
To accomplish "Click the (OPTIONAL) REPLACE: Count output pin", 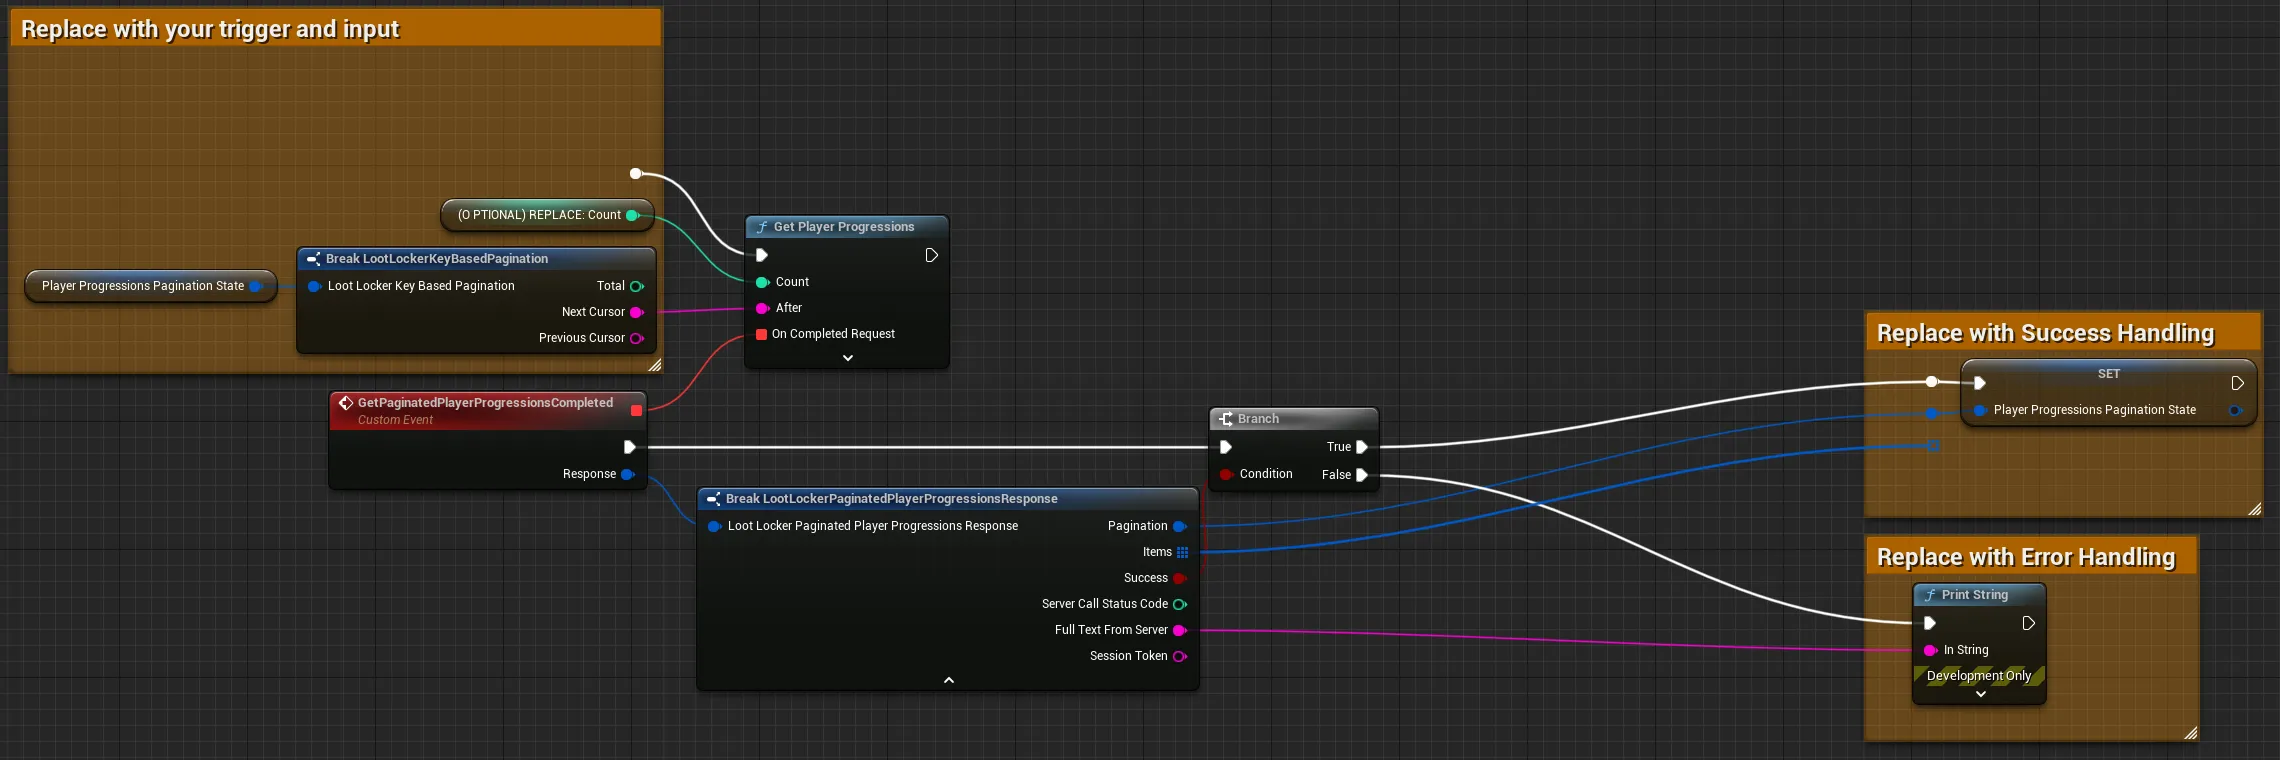I will click(x=632, y=215).
